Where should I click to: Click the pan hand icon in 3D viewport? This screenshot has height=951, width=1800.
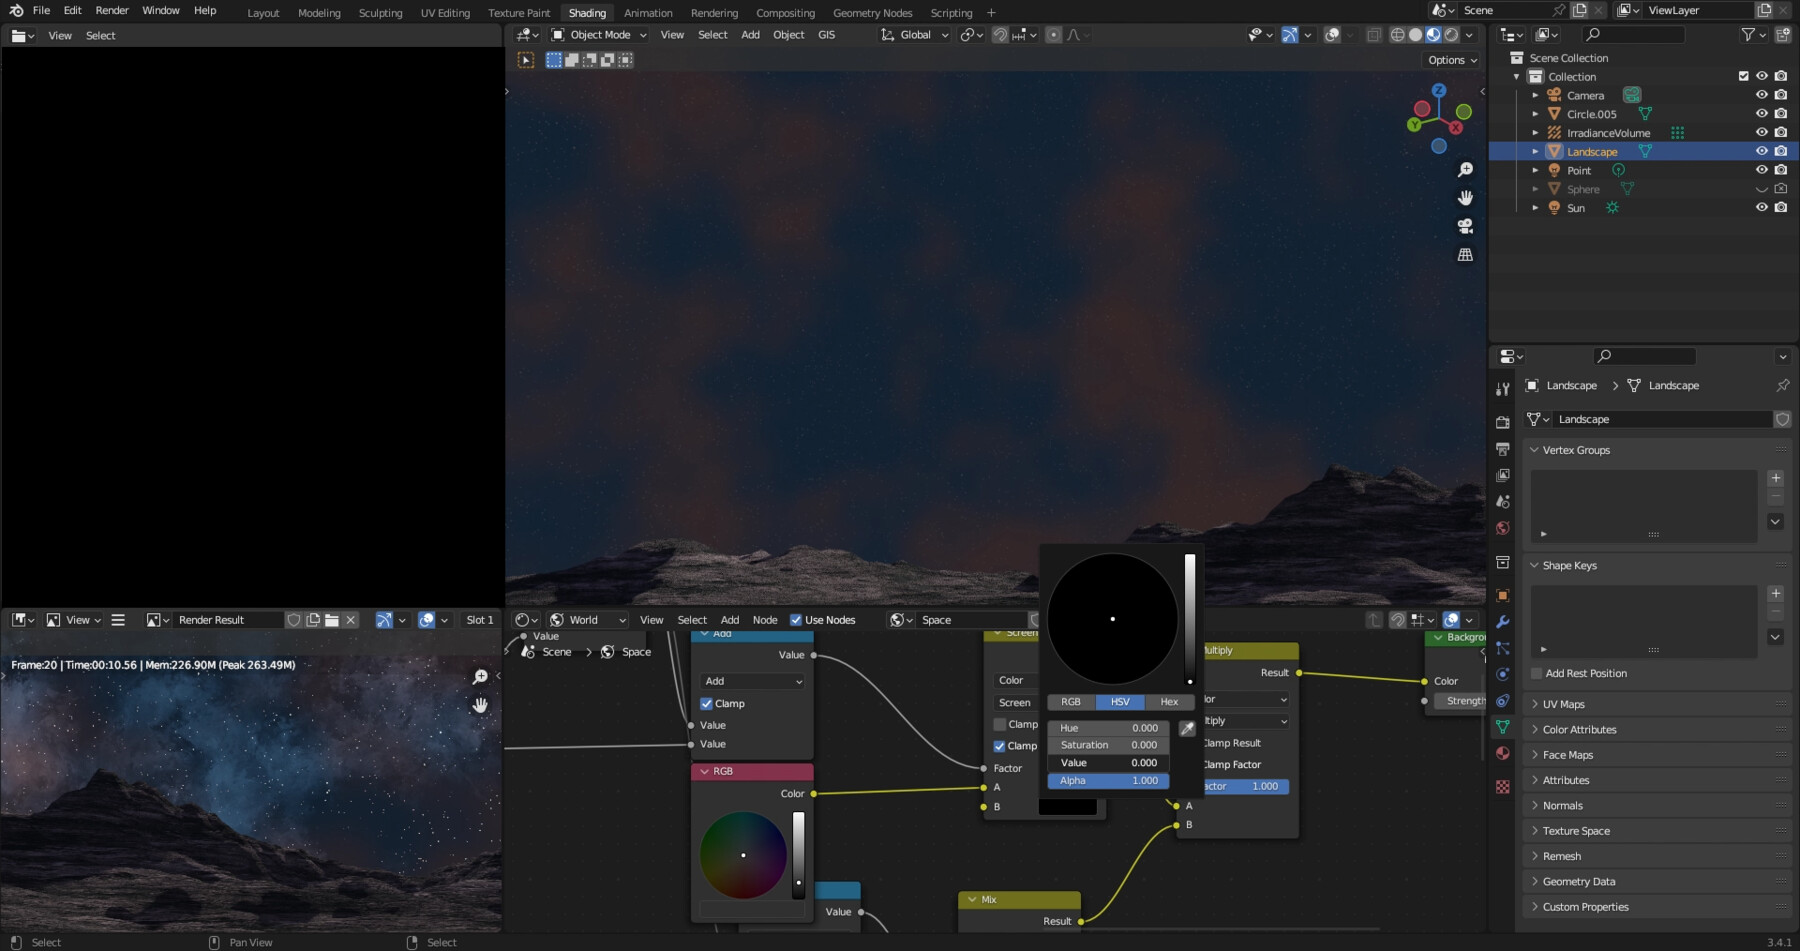1465,198
